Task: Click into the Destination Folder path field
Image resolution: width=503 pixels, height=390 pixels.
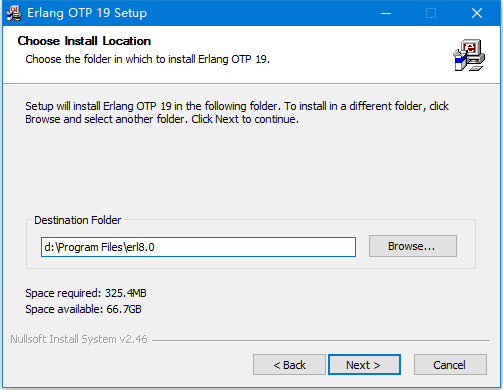Action: pos(198,247)
